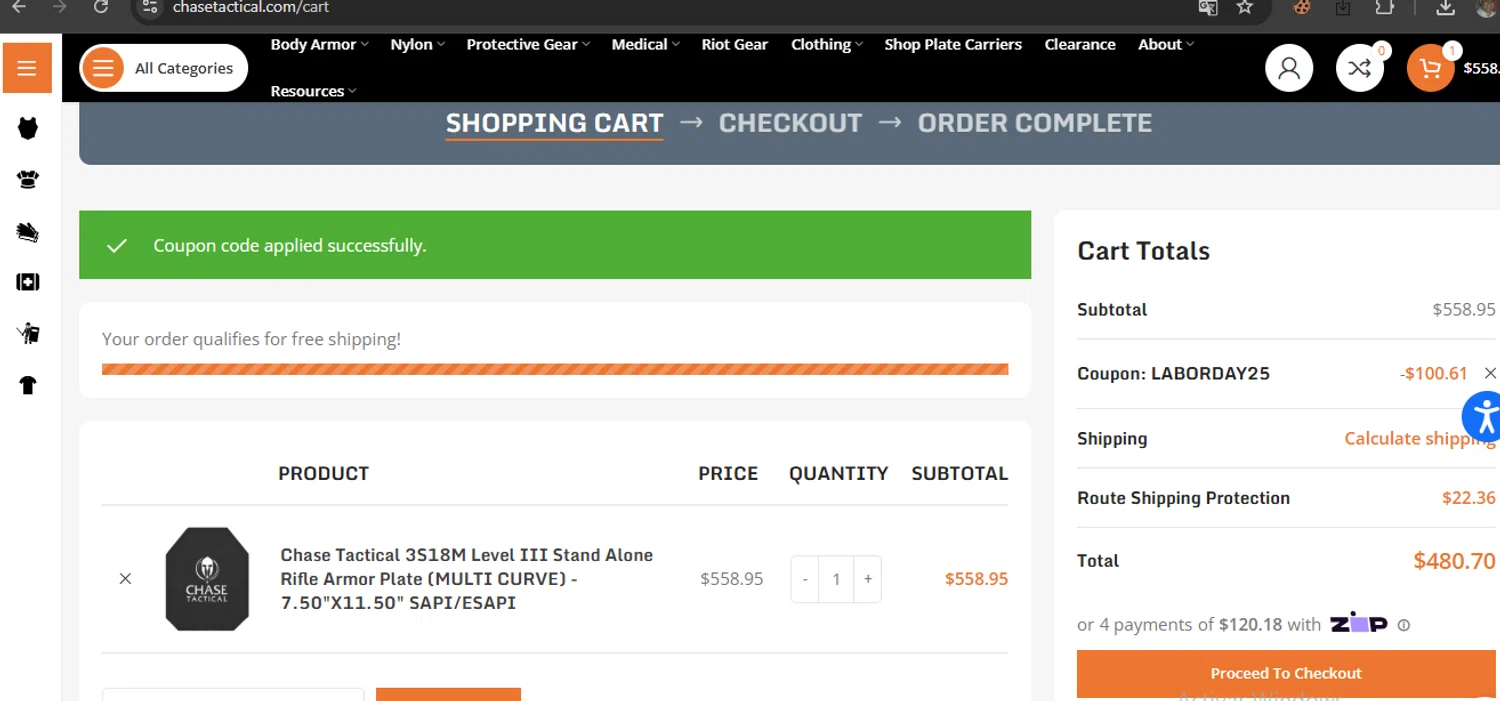Expand the Protective Gear menu
Viewport: 1500px width, 701px height.
[x=528, y=44]
